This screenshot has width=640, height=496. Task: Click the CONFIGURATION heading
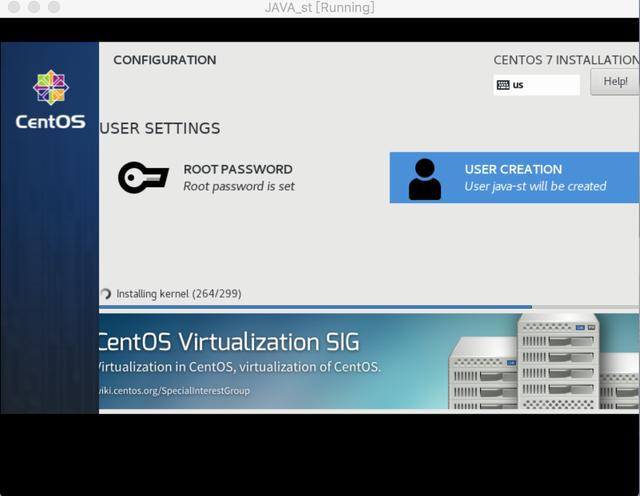tap(165, 60)
